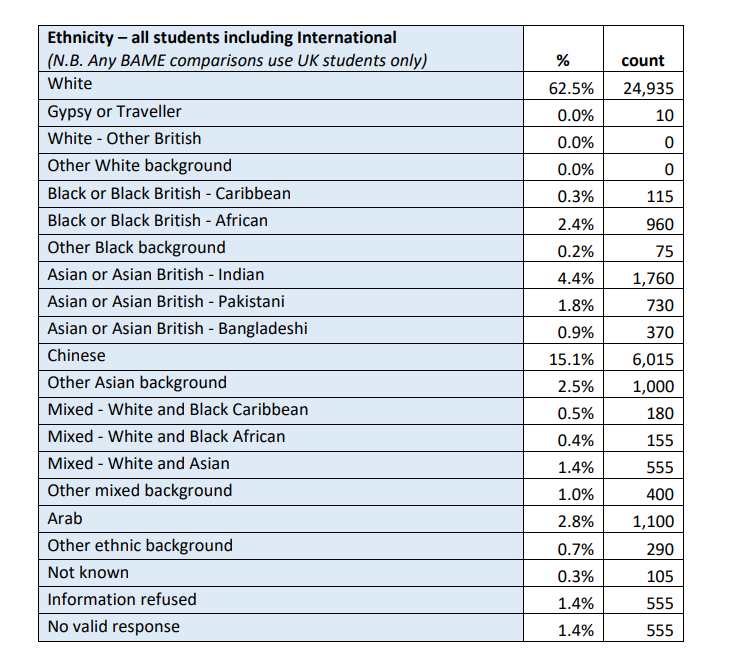Select the Arab count value 1,100
Viewport: 737px width, 659px height.
click(x=654, y=522)
